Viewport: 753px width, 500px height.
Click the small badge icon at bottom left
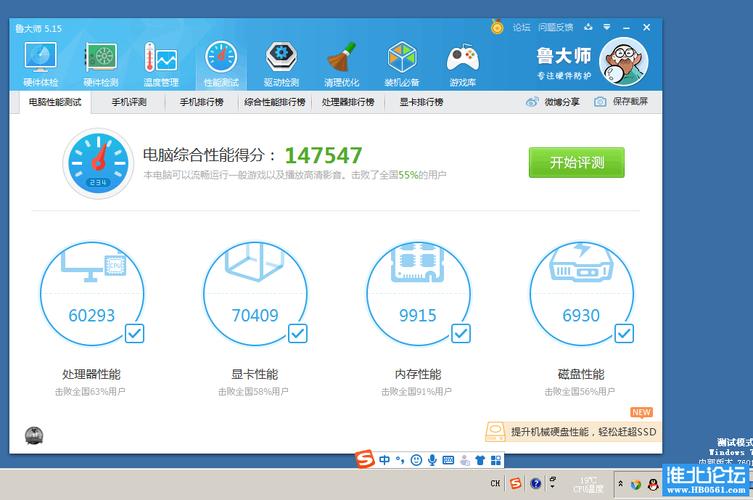(x=34, y=436)
